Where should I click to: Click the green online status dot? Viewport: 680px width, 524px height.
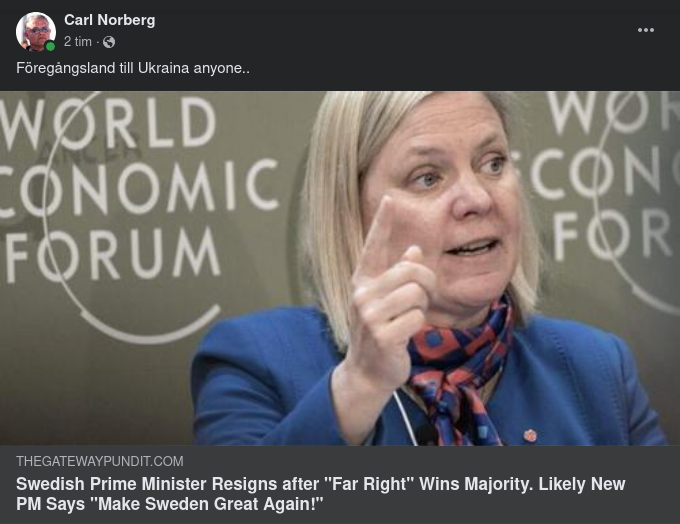[50, 46]
